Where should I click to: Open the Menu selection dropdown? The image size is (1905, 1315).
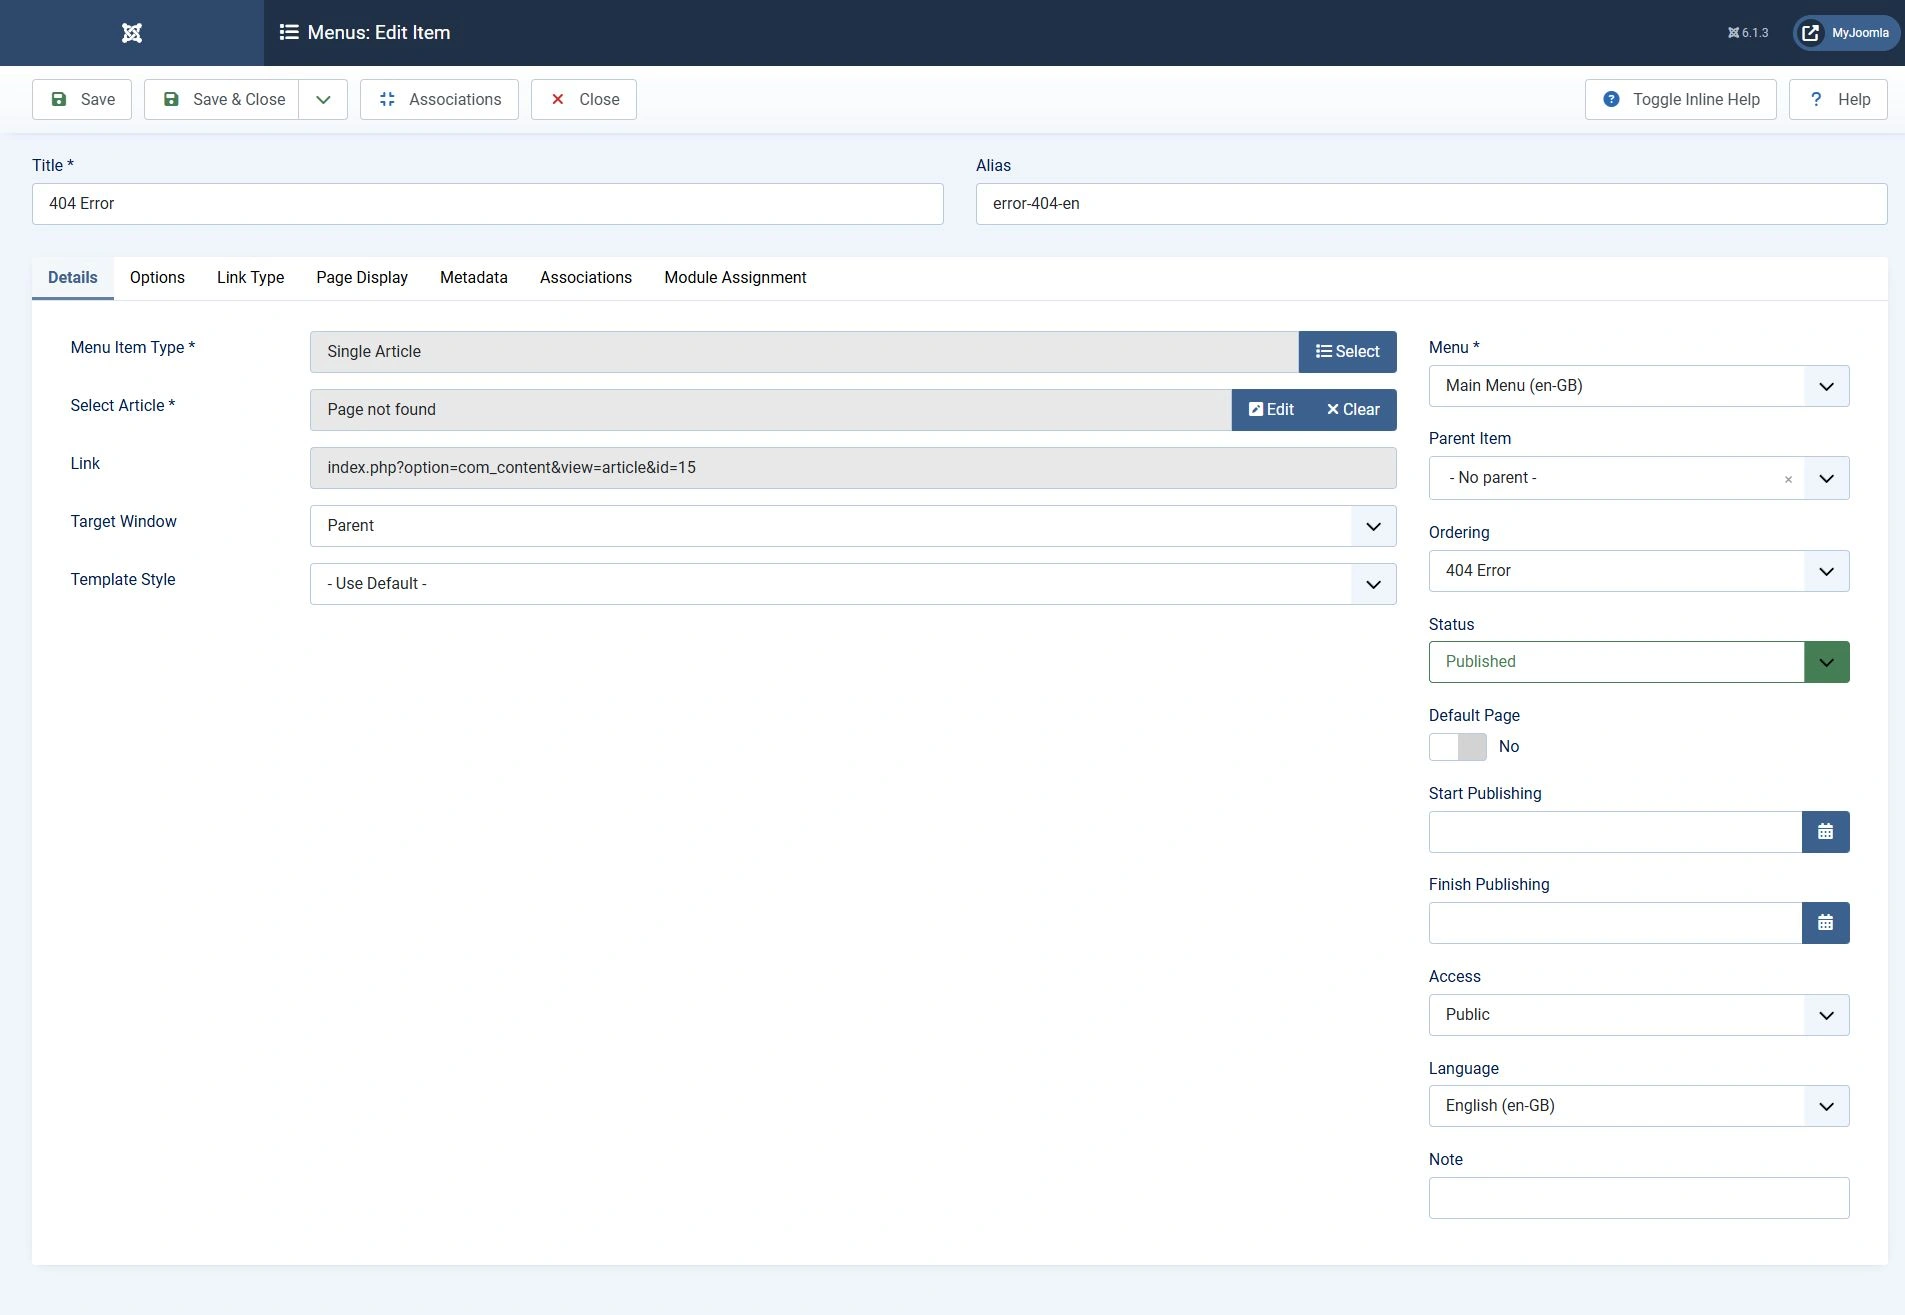coord(1639,386)
